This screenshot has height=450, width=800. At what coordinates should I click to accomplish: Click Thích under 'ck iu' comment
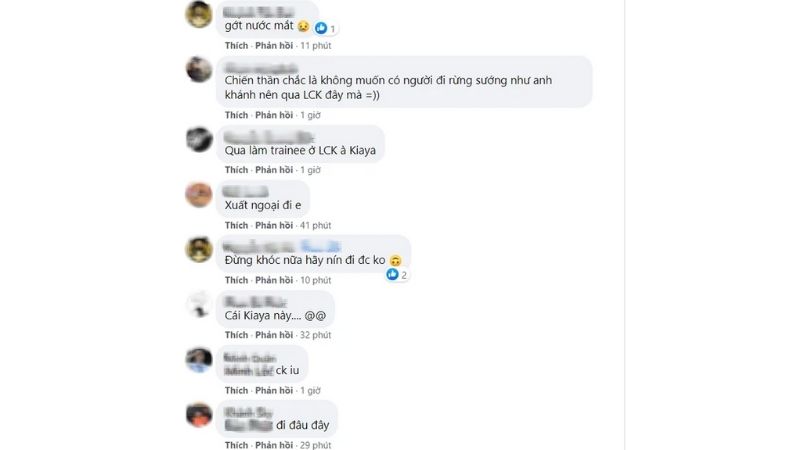[x=236, y=390]
